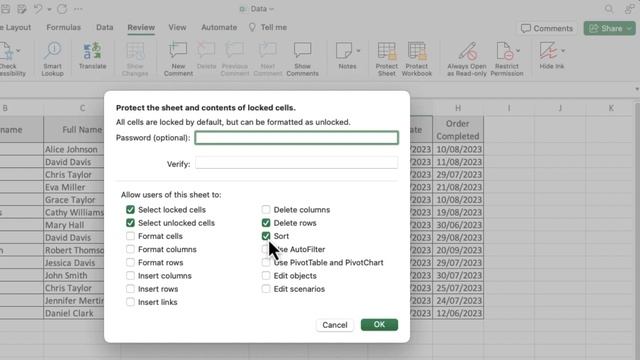640x360 pixels.
Task: Open the Page Layout tab
Action: (16, 27)
